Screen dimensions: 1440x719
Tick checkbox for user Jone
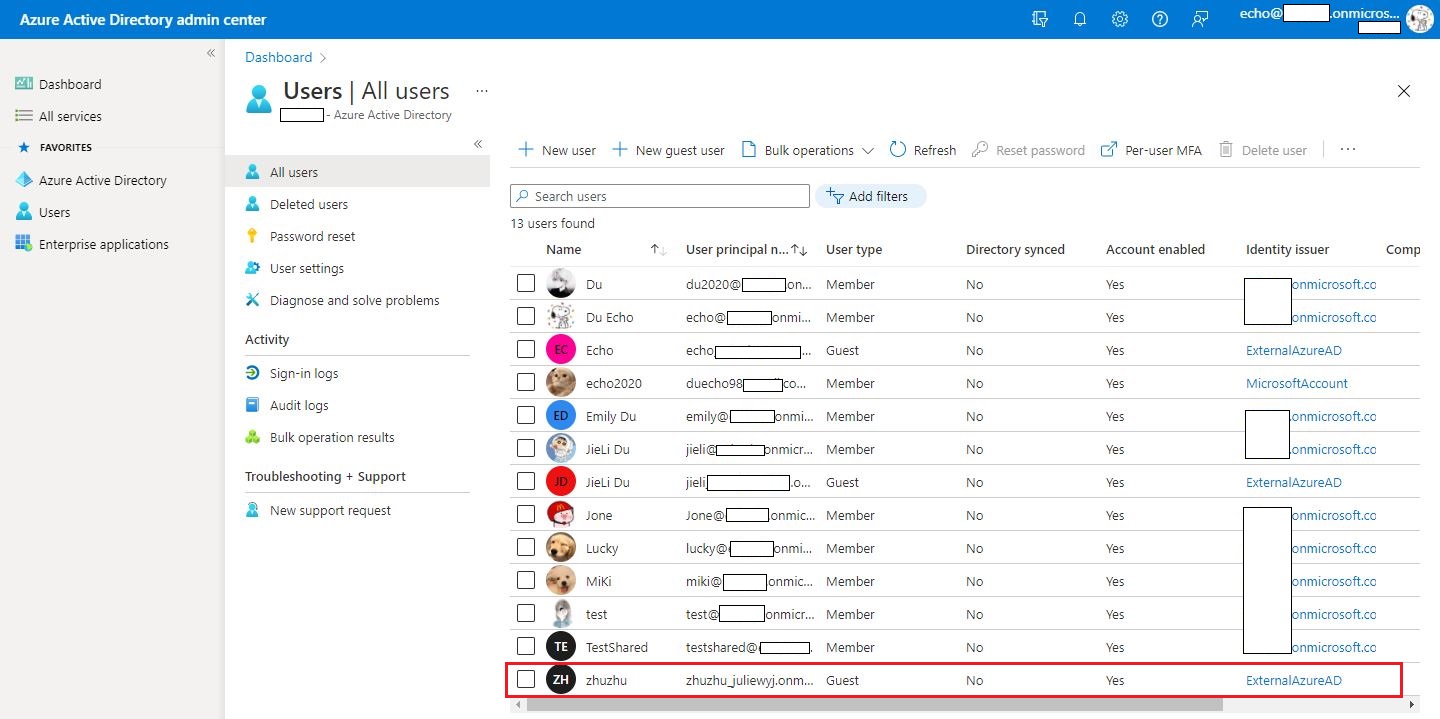click(526, 515)
